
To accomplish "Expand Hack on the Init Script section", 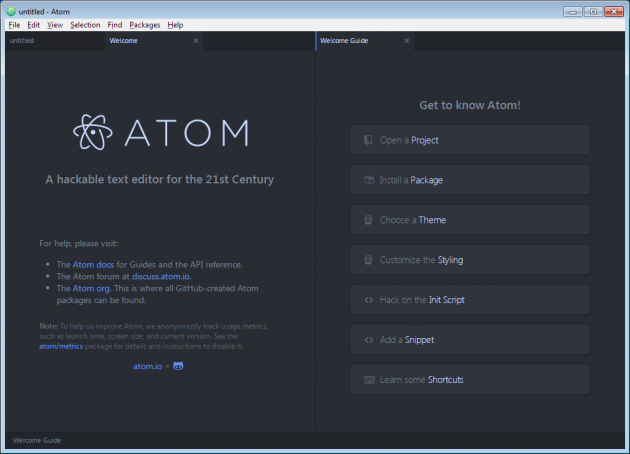I will (x=470, y=300).
